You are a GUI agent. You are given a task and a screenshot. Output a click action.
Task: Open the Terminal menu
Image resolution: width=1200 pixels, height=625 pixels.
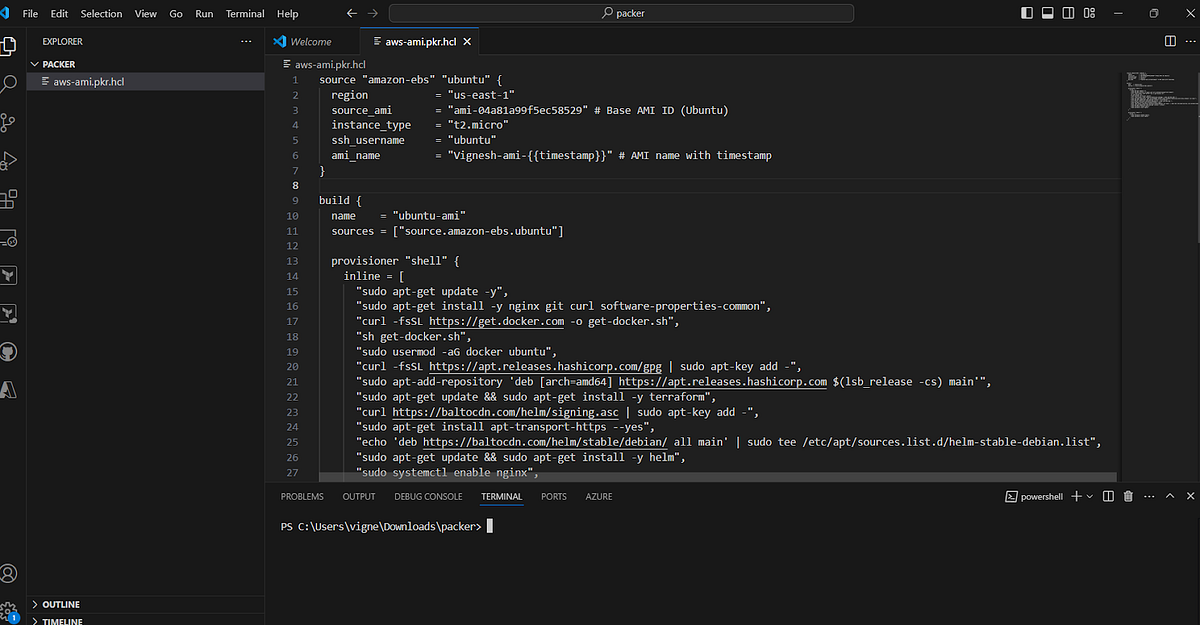pos(244,13)
